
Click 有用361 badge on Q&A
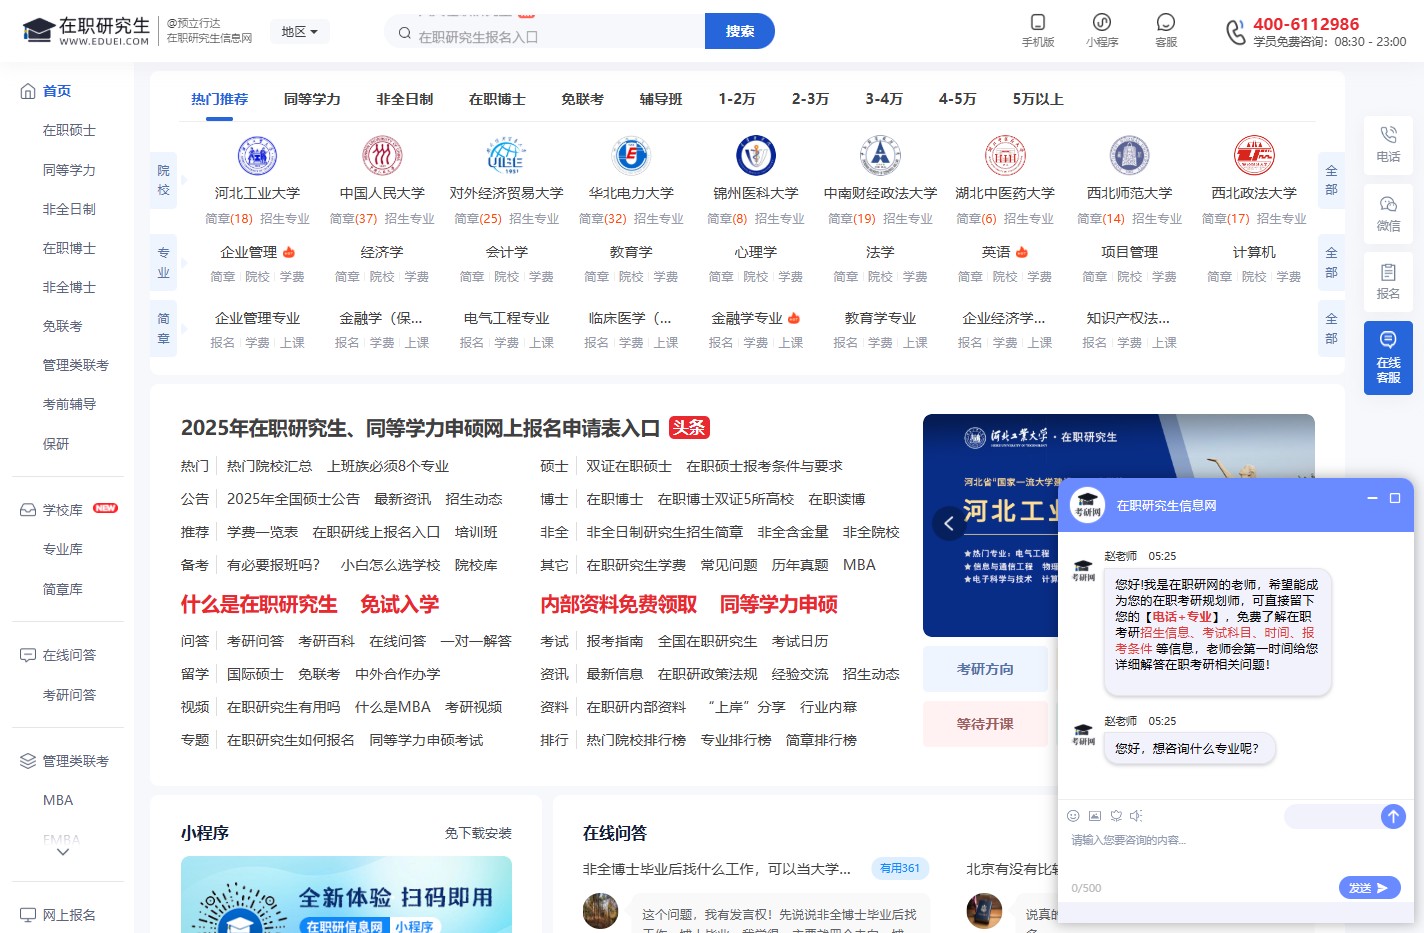tap(900, 868)
